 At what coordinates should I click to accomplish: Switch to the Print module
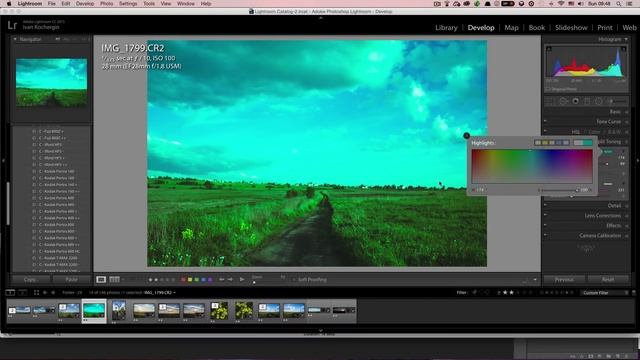click(x=604, y=27)
